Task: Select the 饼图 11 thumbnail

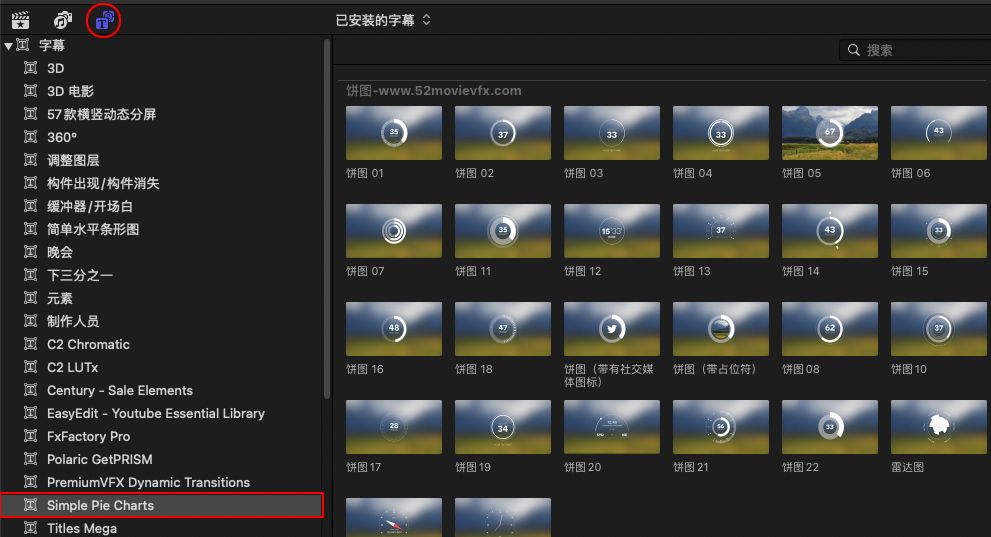Action: tap(502, 231)
